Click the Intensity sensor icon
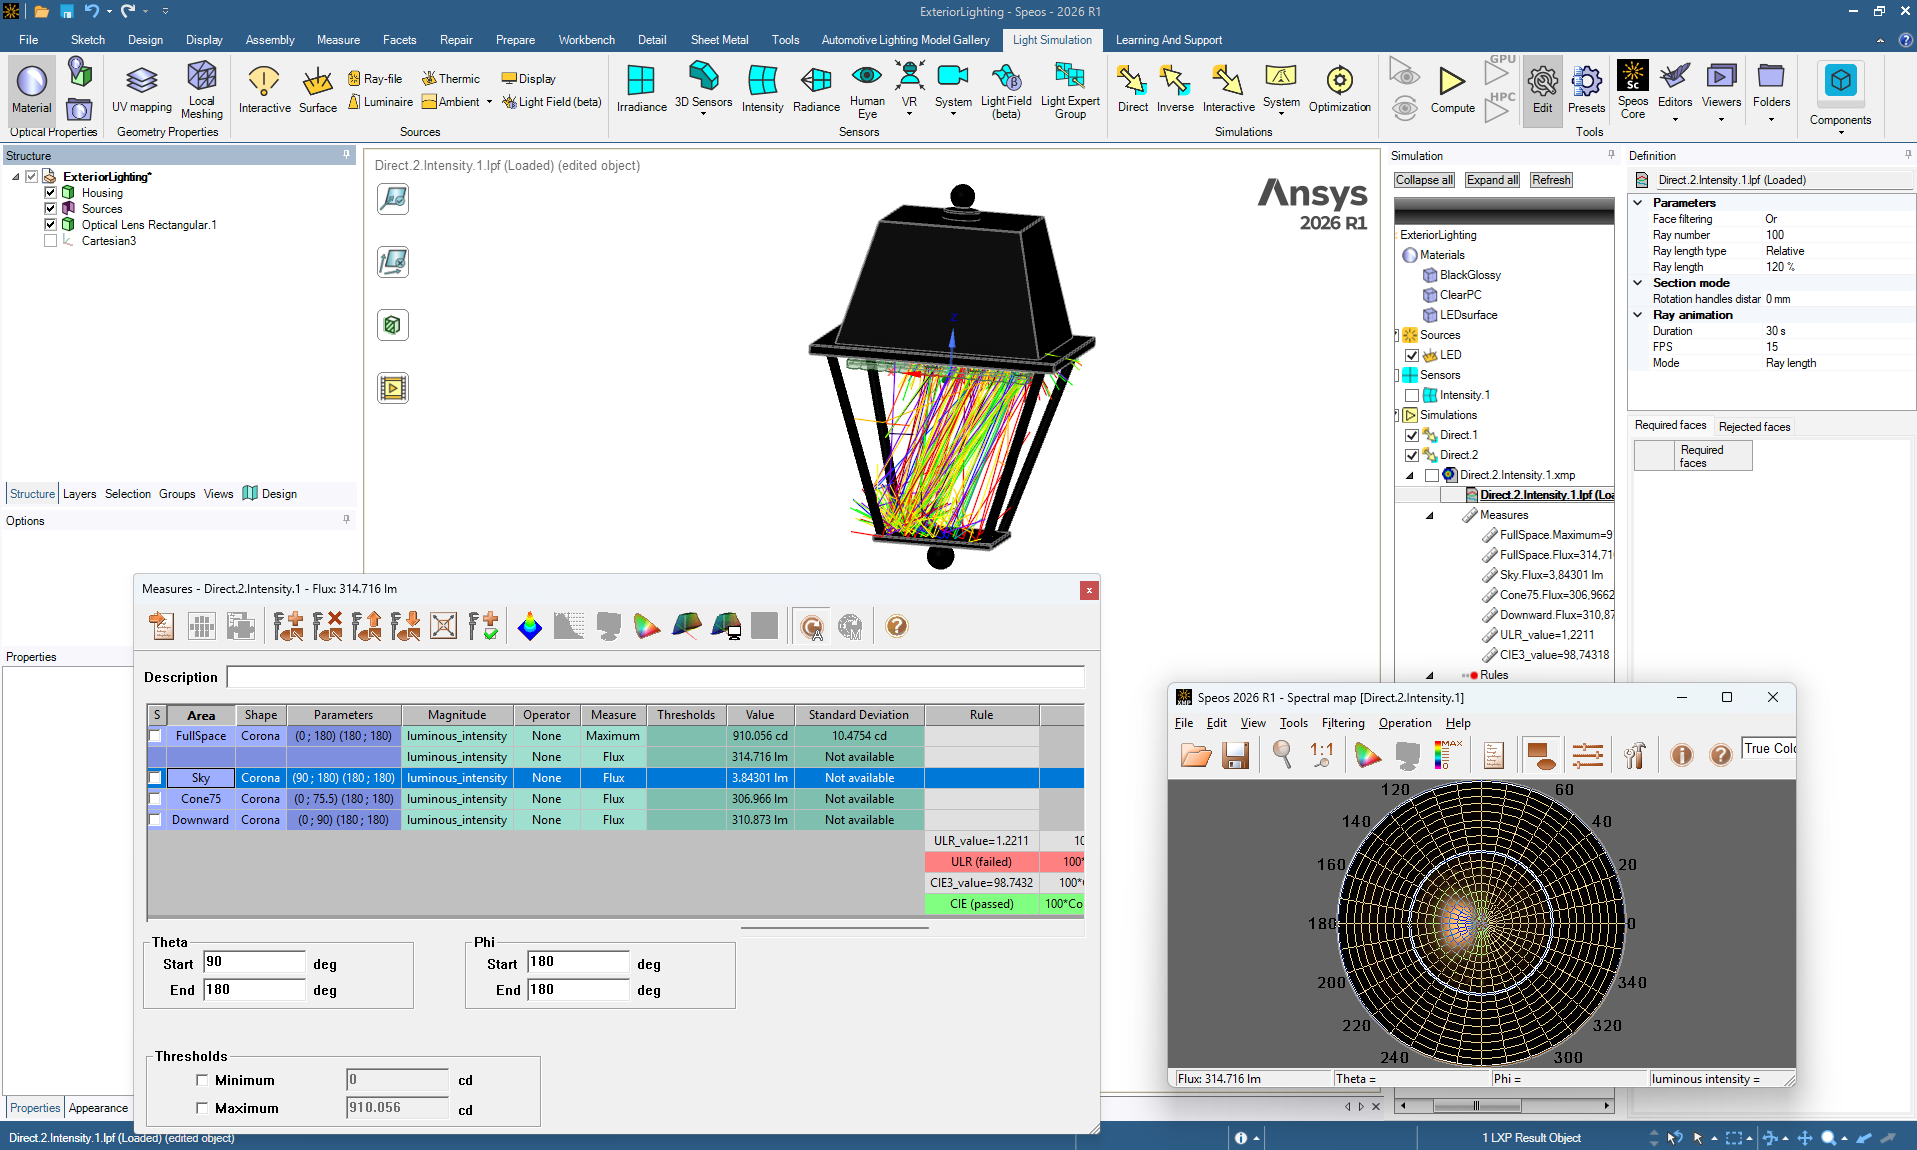 [762, 89]
